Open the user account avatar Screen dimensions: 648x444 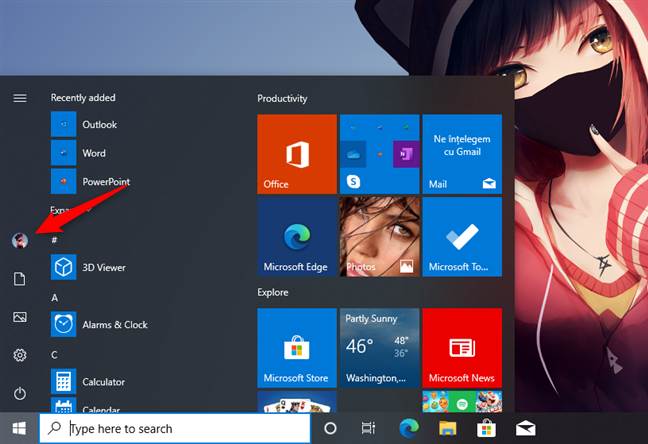point(20,240)
